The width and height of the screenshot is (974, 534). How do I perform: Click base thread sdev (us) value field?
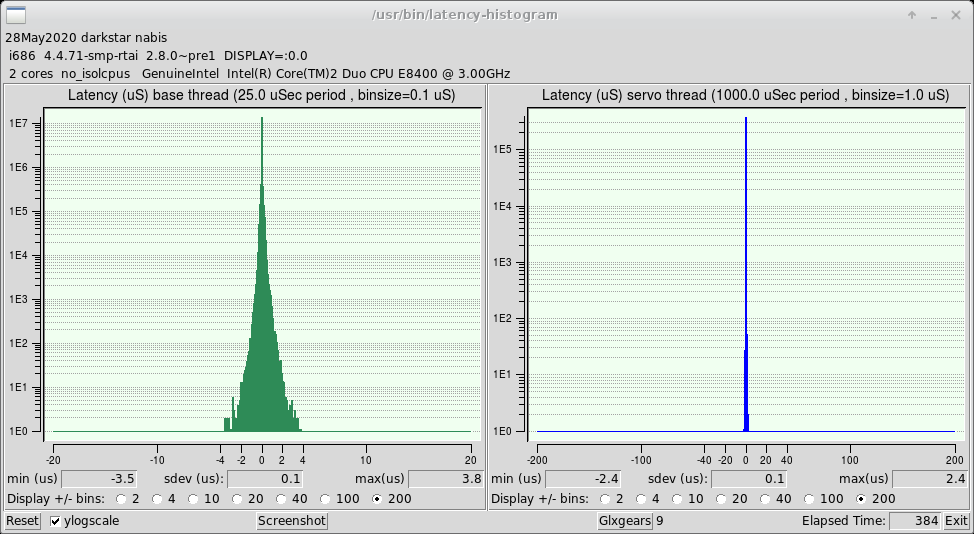coord(265,479)
